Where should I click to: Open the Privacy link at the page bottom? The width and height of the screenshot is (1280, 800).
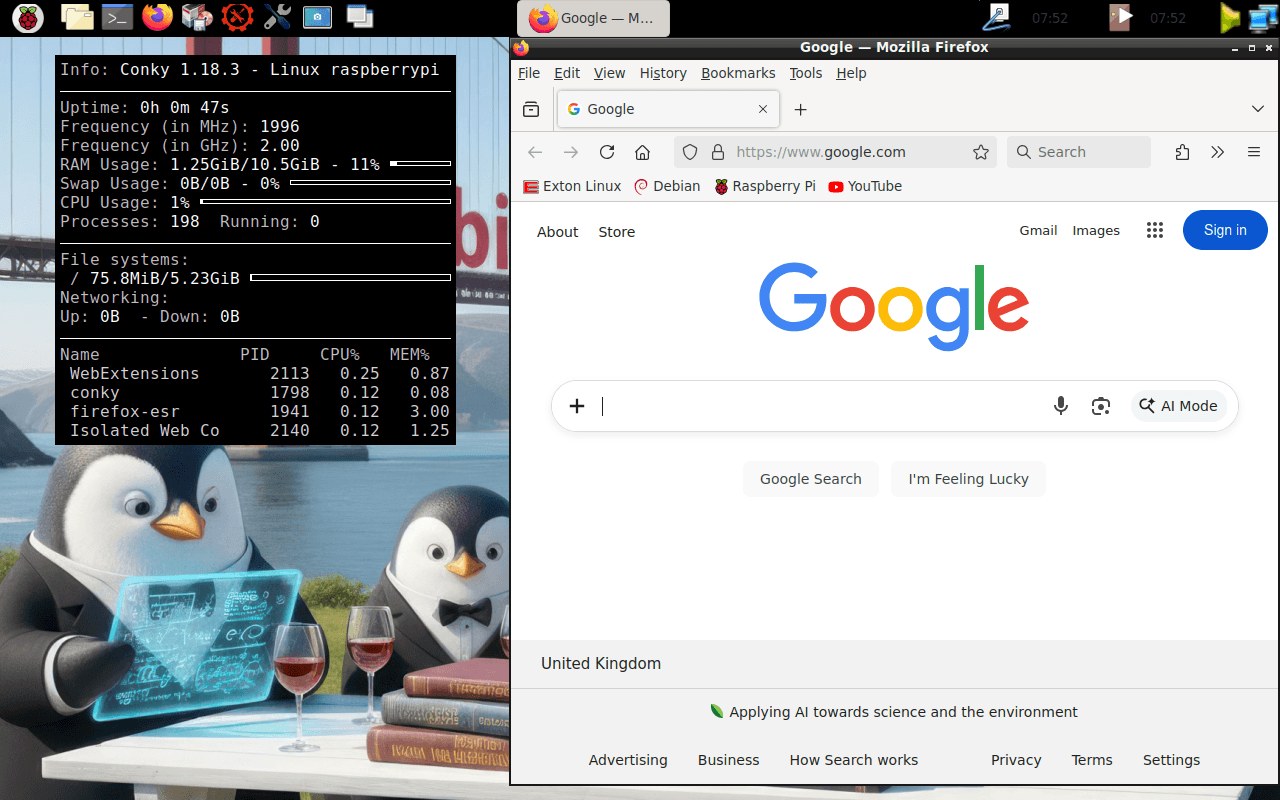tap(1016, 760)
